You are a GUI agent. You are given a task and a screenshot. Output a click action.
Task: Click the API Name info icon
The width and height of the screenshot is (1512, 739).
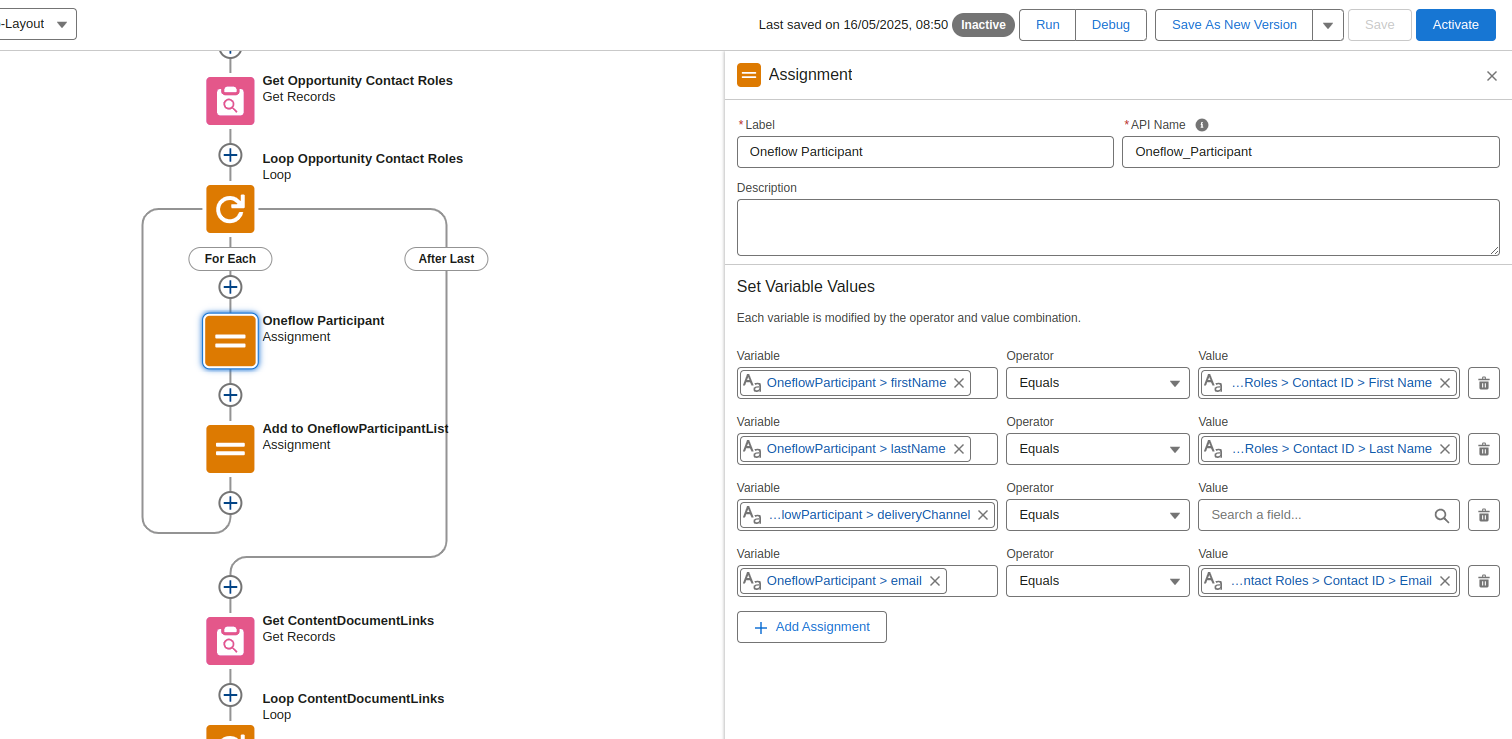point(1202,125)
